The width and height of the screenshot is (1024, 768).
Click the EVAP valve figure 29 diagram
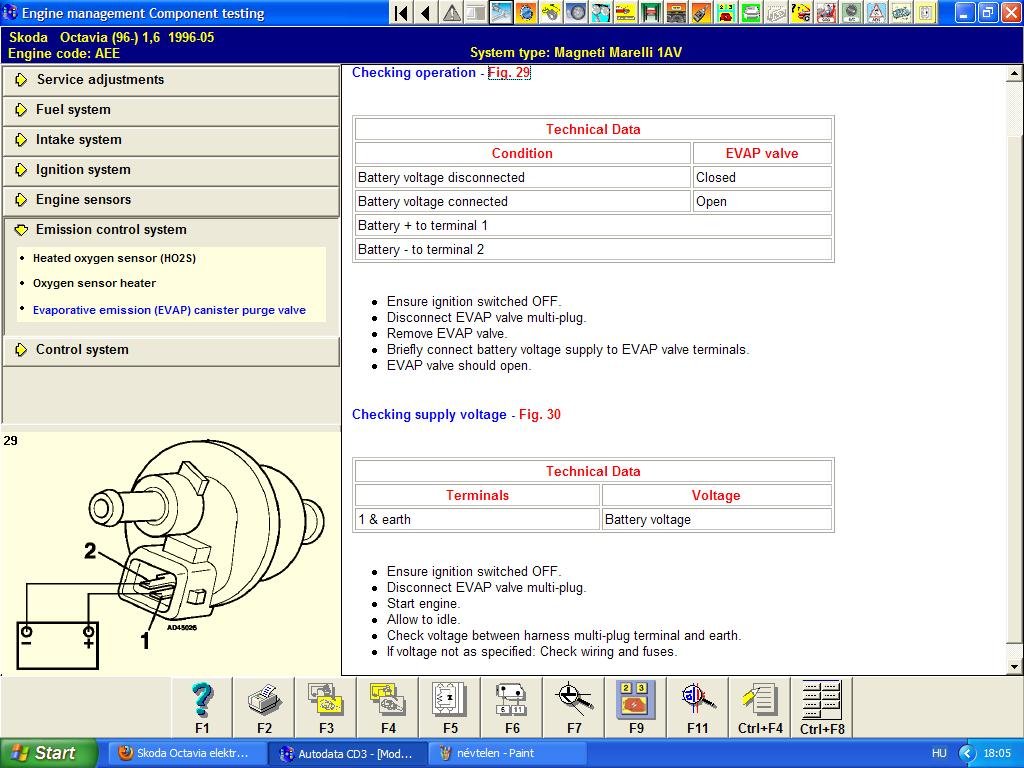coord(171,554)
